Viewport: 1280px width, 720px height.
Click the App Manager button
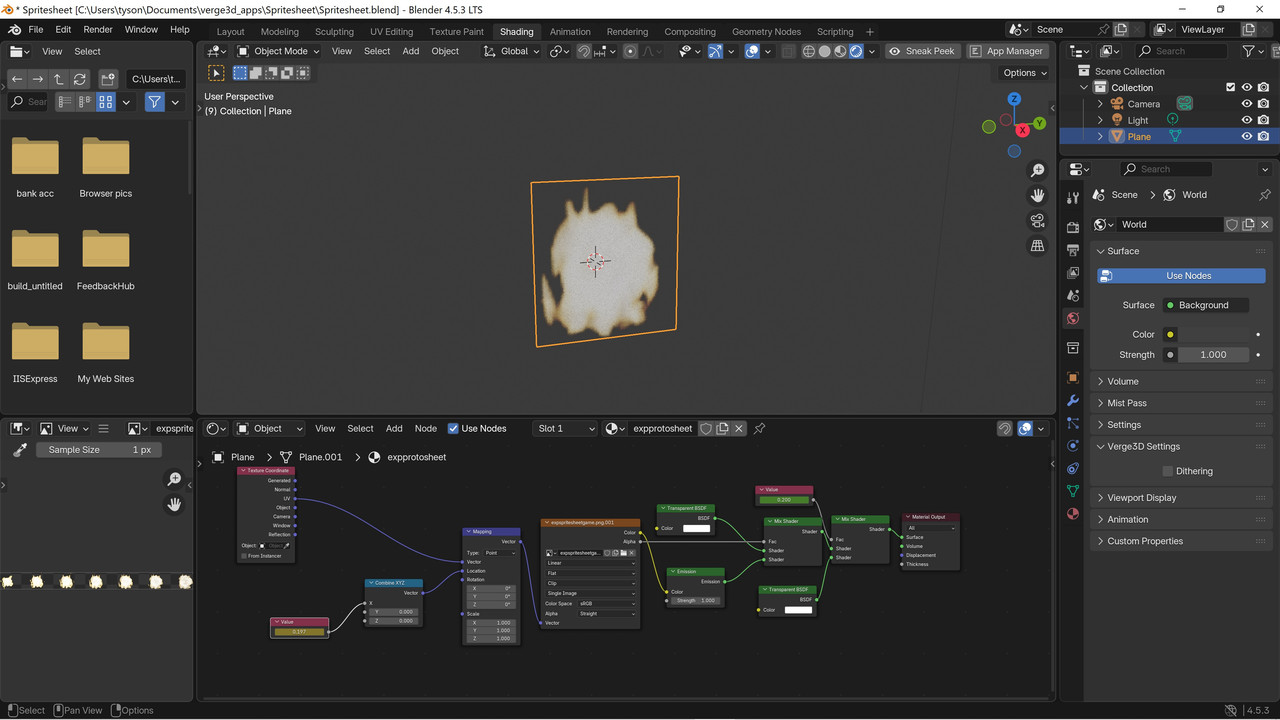(x=1006, y=51)
